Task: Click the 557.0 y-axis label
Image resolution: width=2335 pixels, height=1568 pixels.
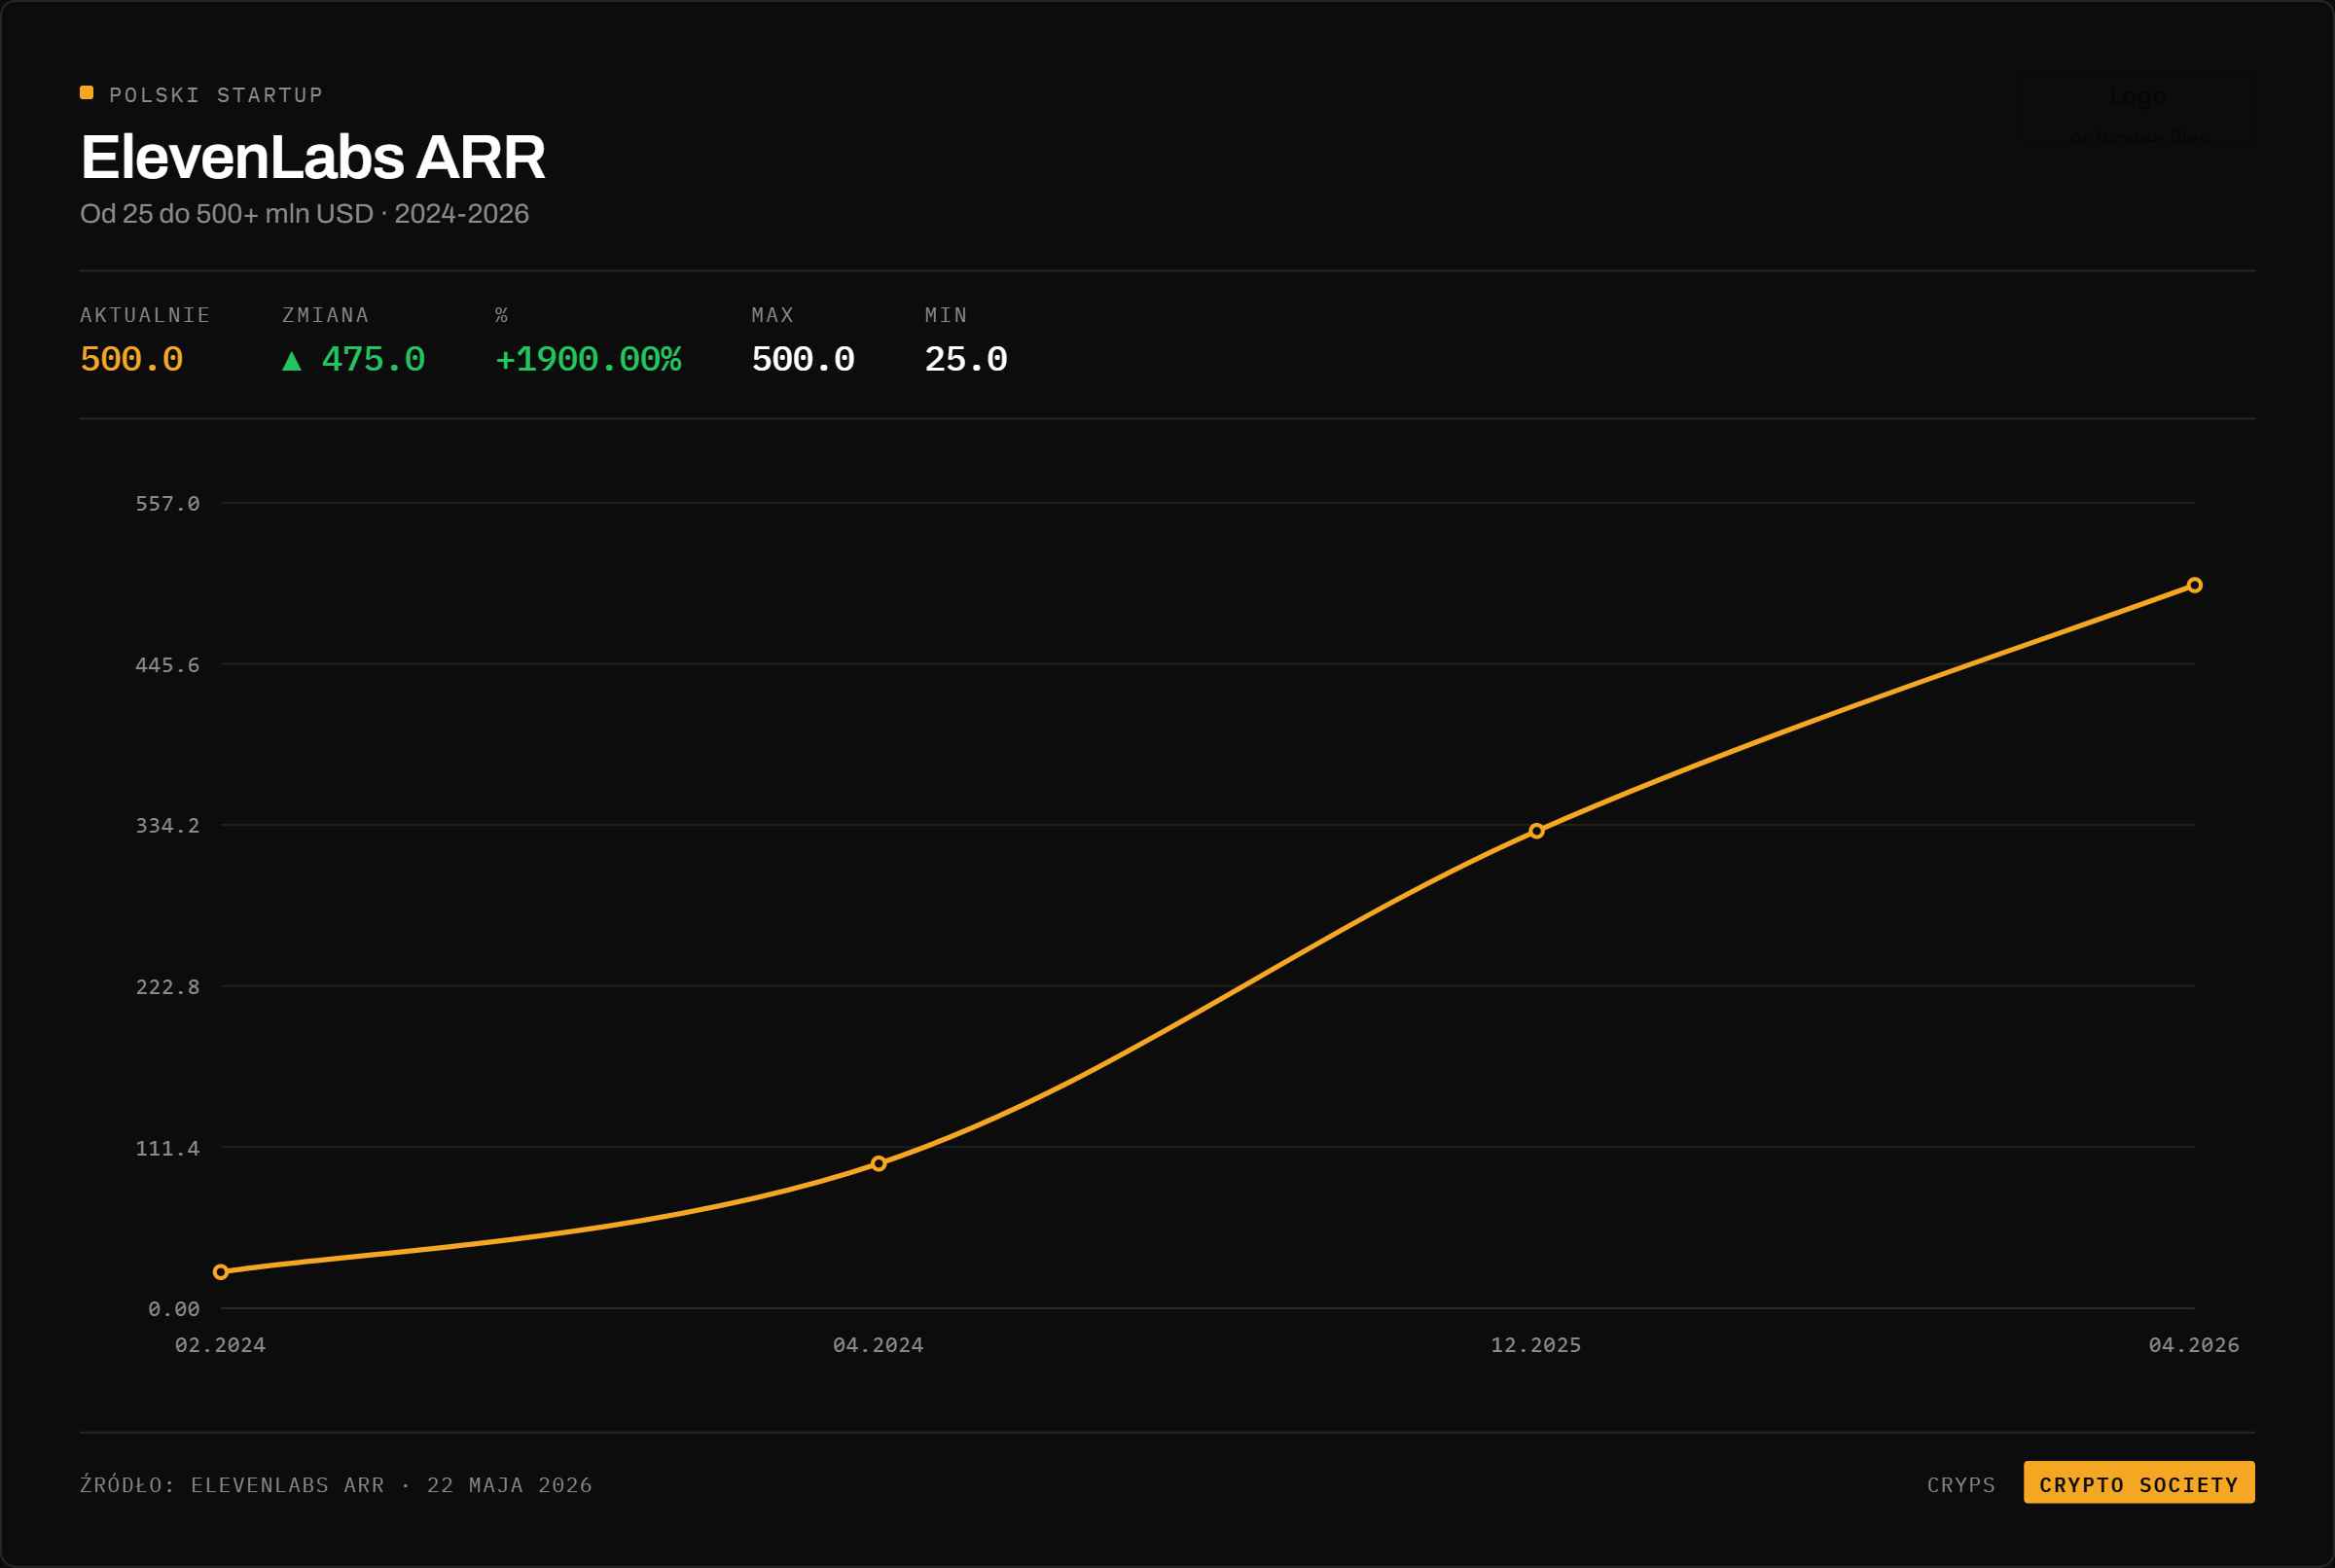Action: point(168,504)
